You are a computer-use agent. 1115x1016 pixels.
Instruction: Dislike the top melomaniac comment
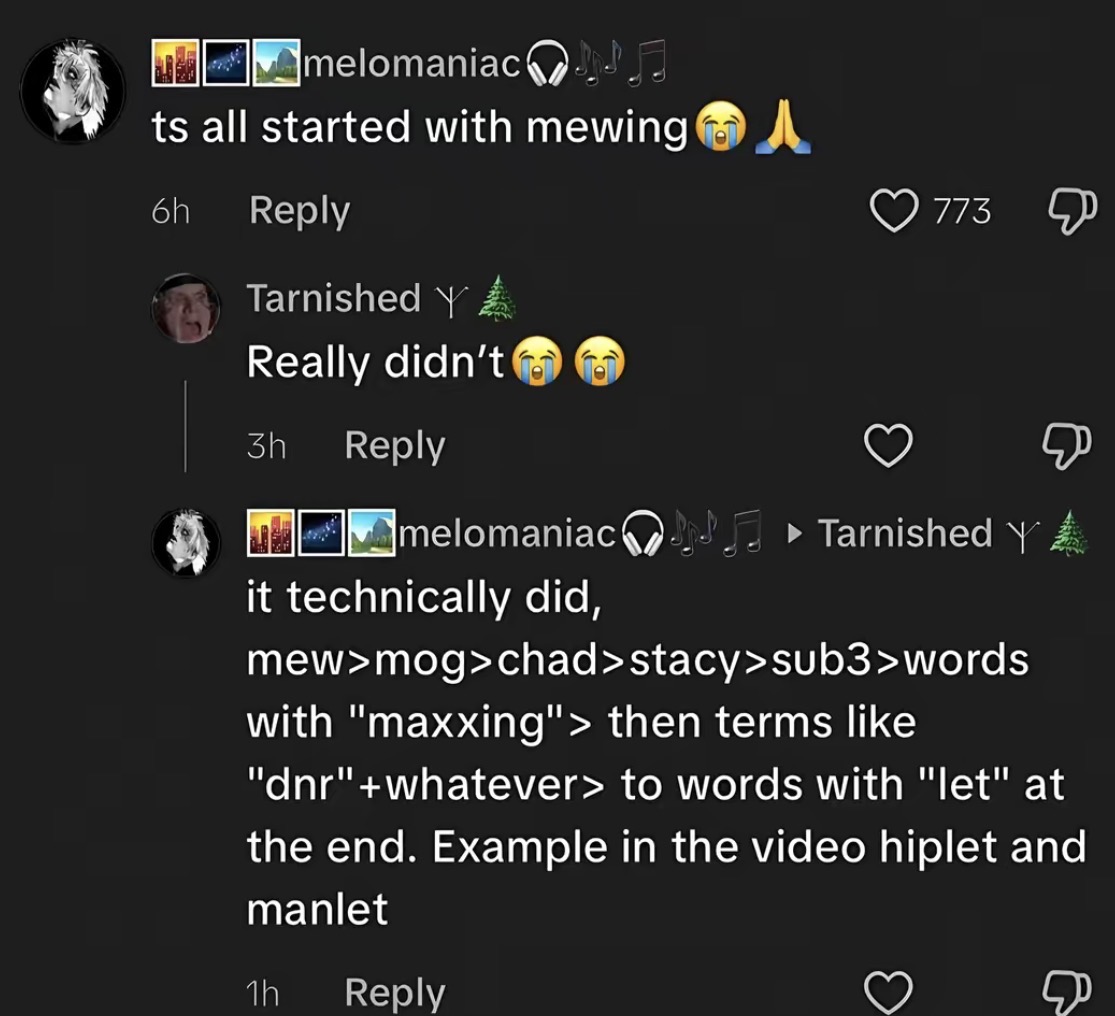[1072, 211]
